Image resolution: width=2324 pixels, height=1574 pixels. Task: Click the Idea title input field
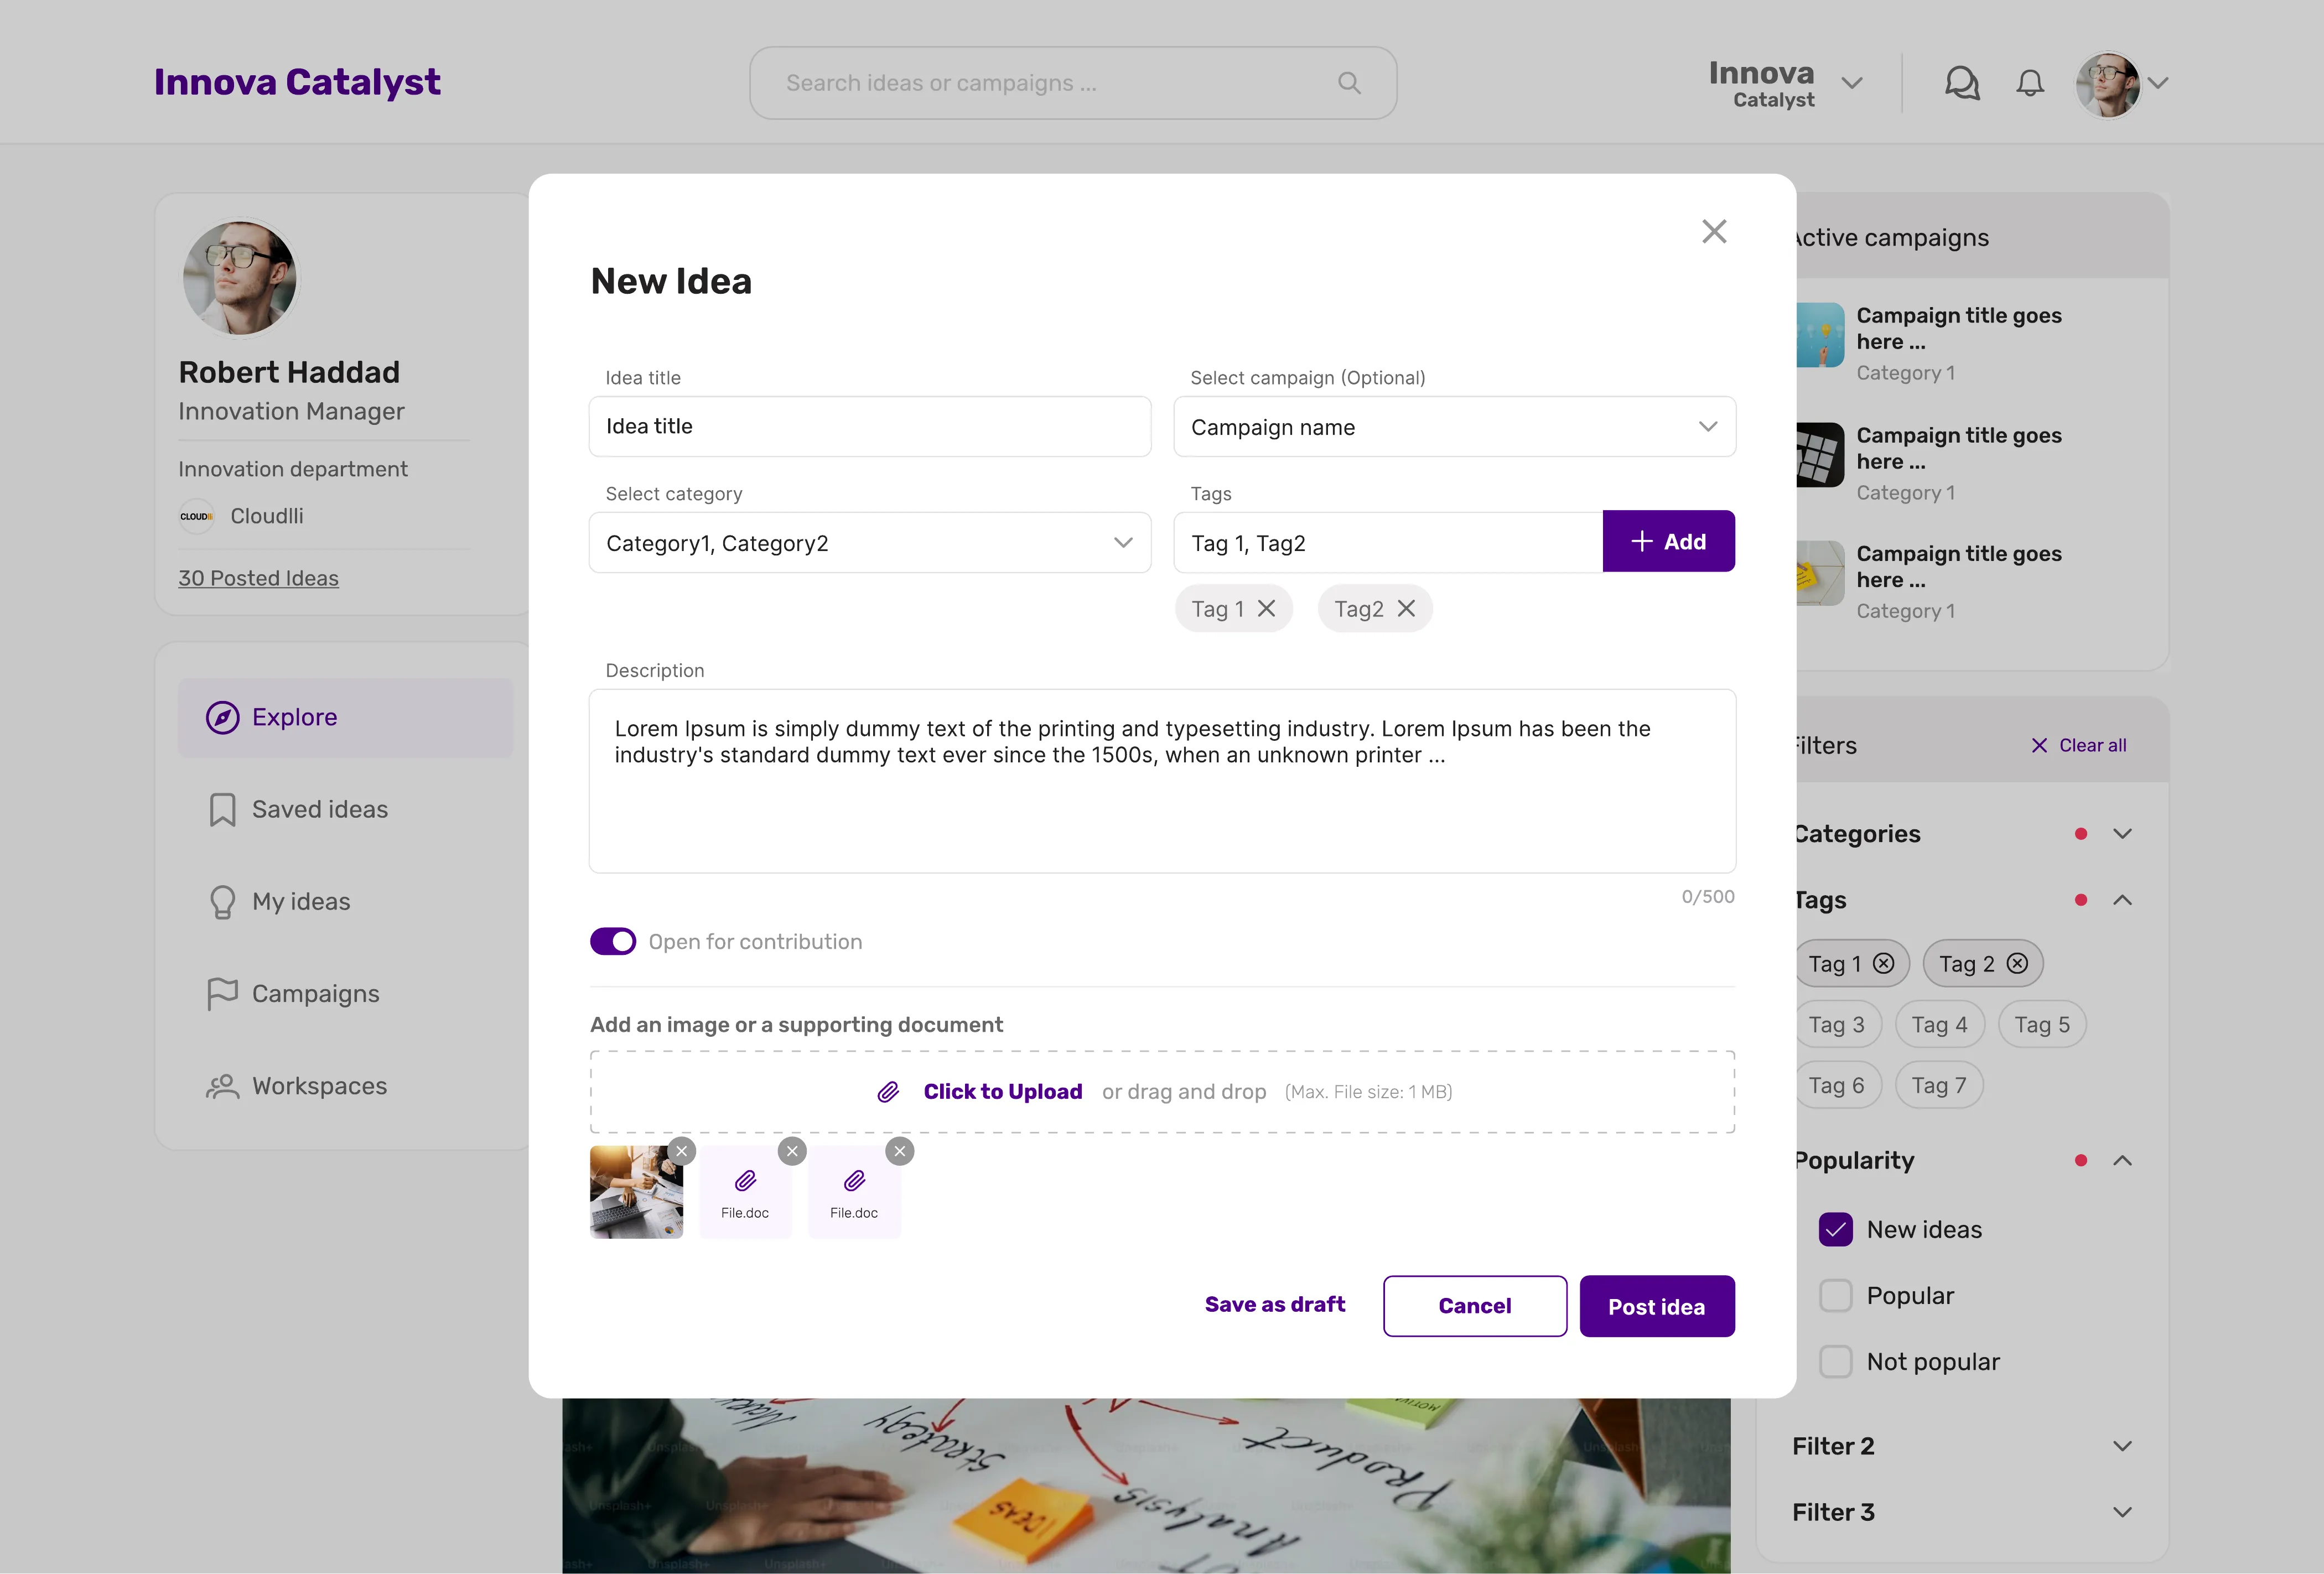pyautogui.click(x=869, y=427)
